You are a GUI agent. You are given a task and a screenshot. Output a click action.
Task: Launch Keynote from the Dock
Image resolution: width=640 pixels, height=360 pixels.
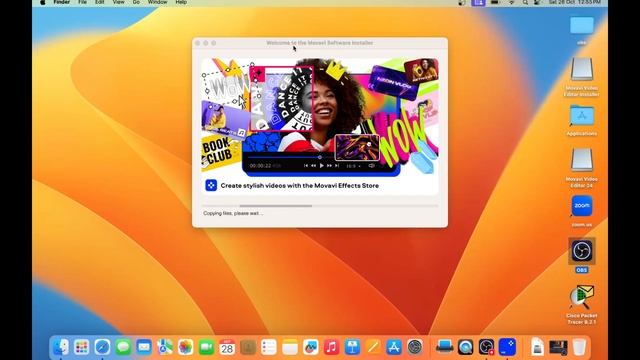click(352, 347)
